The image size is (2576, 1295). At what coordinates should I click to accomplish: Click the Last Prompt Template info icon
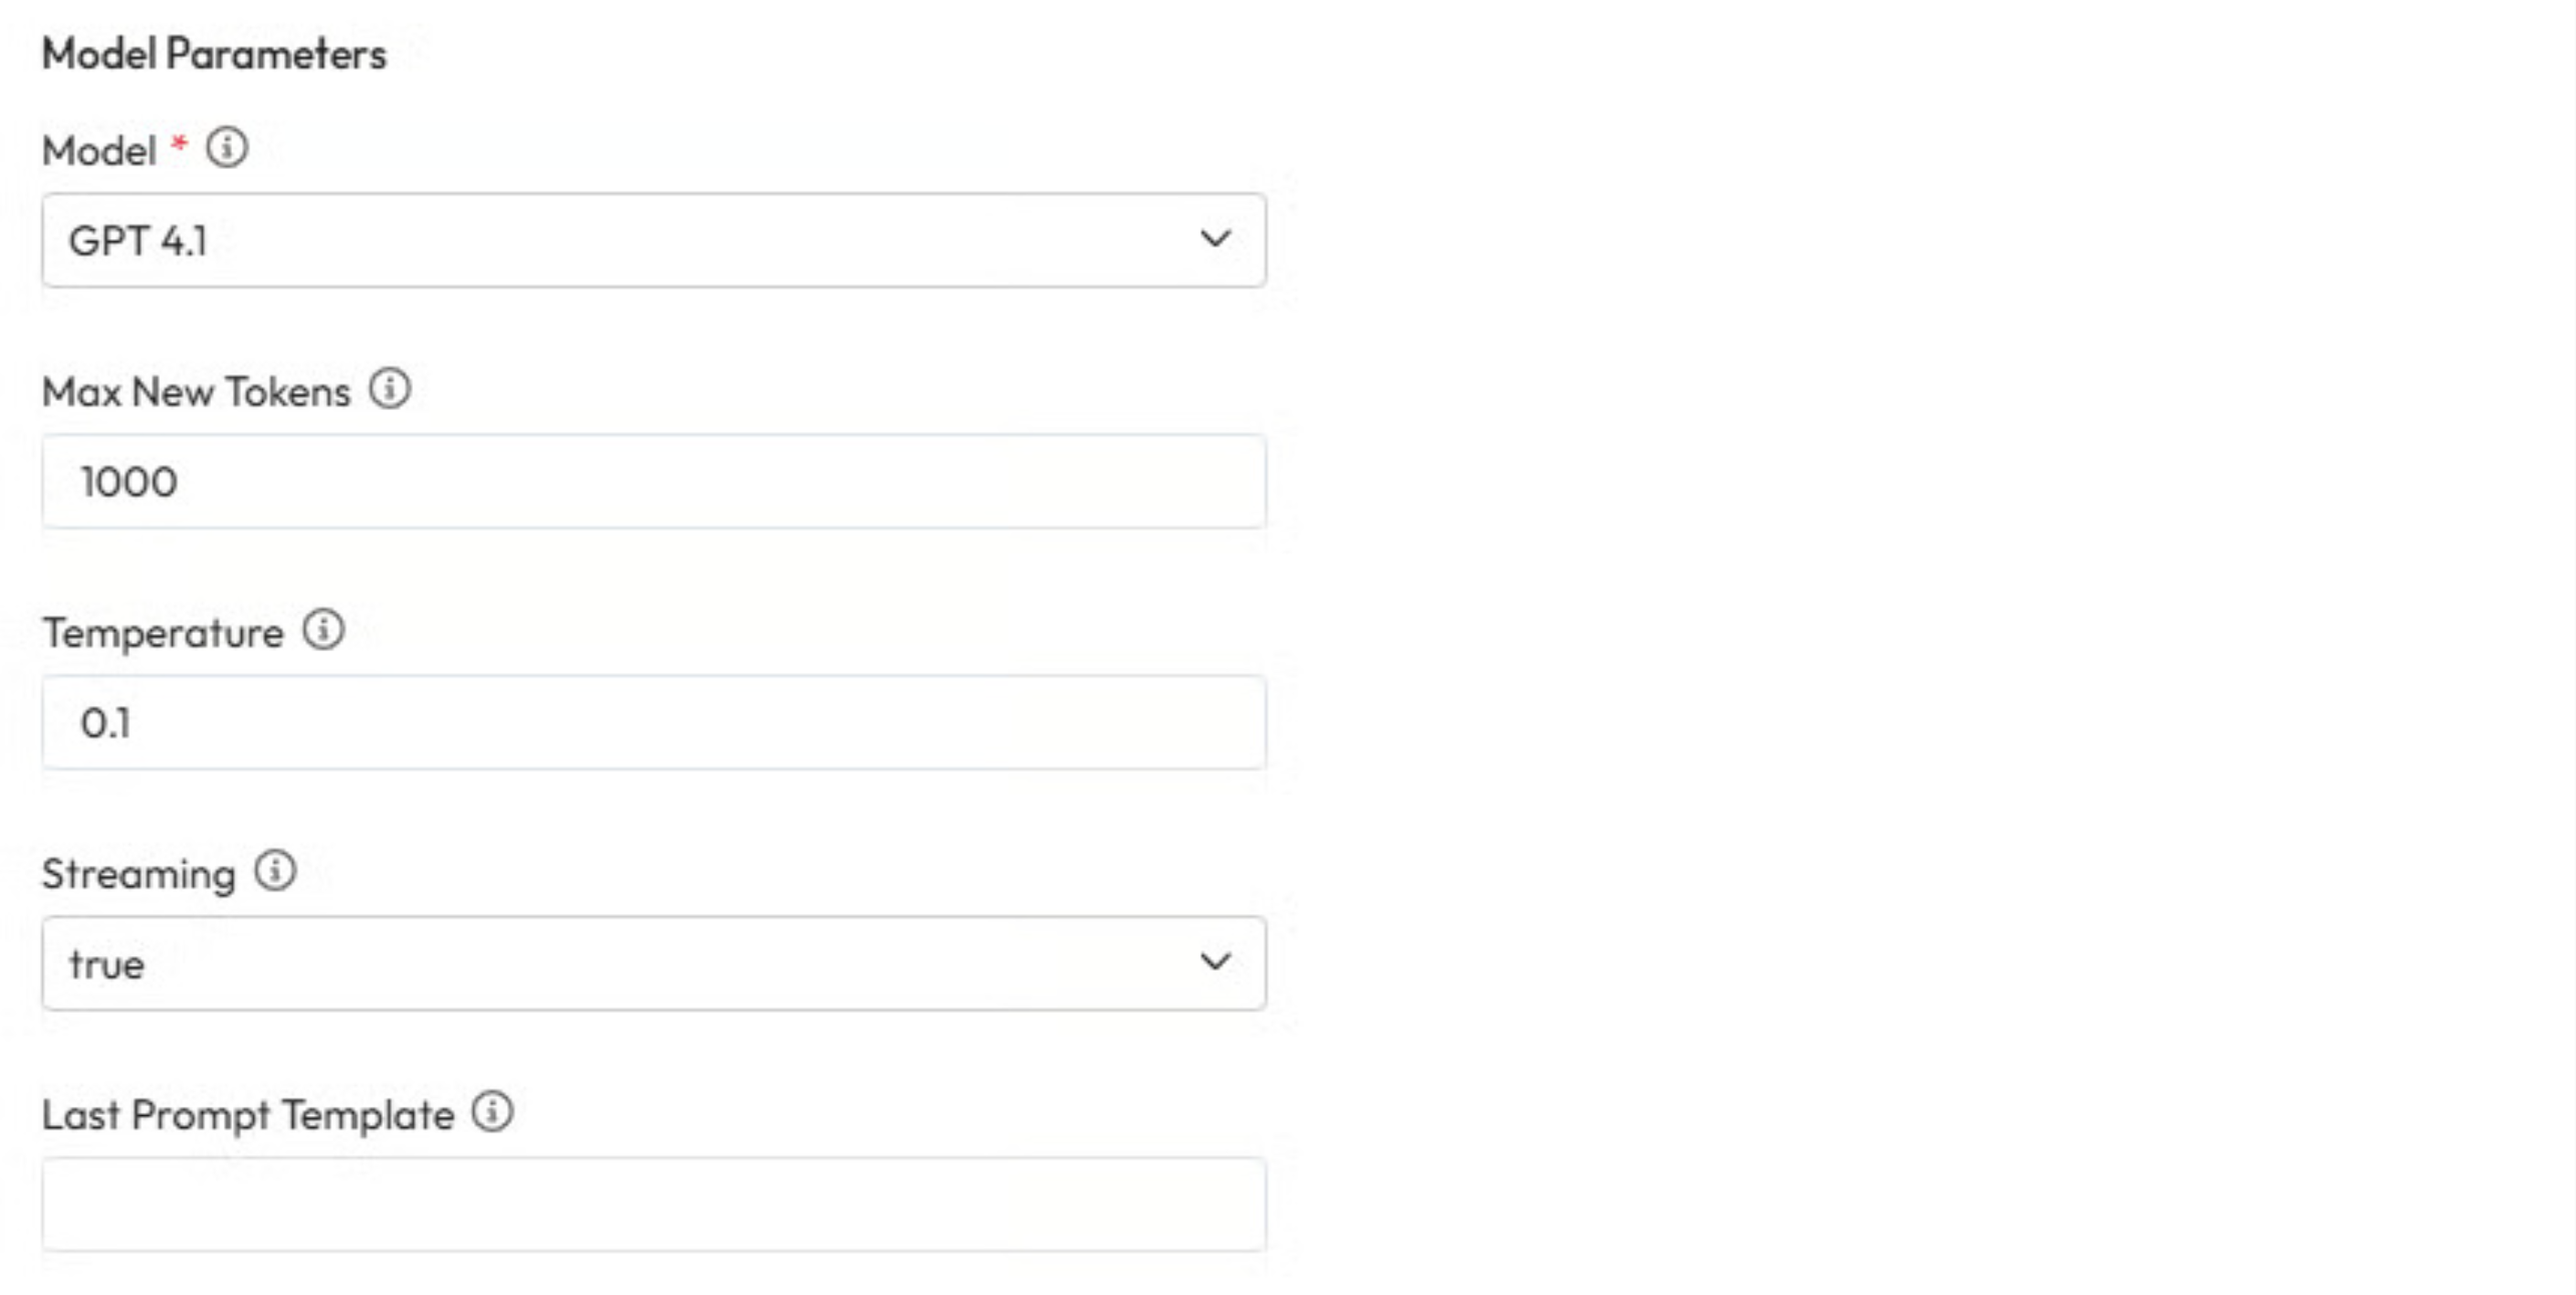(x=493, y=1112)
